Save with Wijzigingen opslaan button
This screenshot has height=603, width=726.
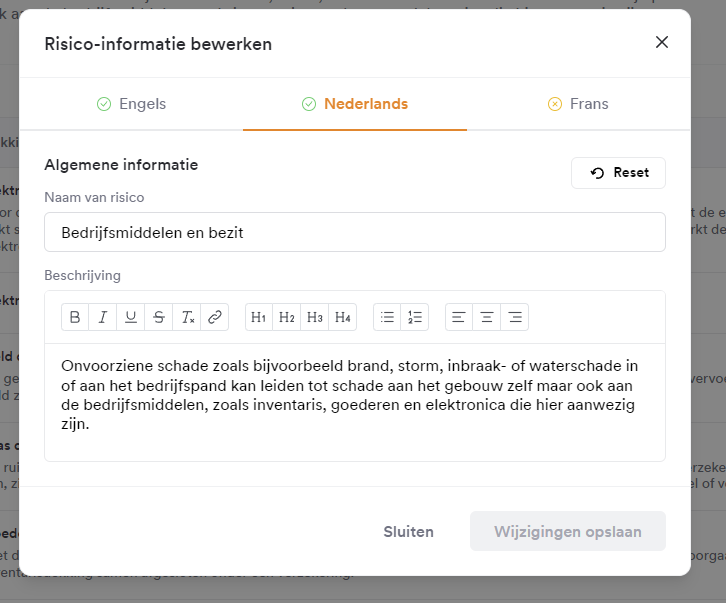568,531
